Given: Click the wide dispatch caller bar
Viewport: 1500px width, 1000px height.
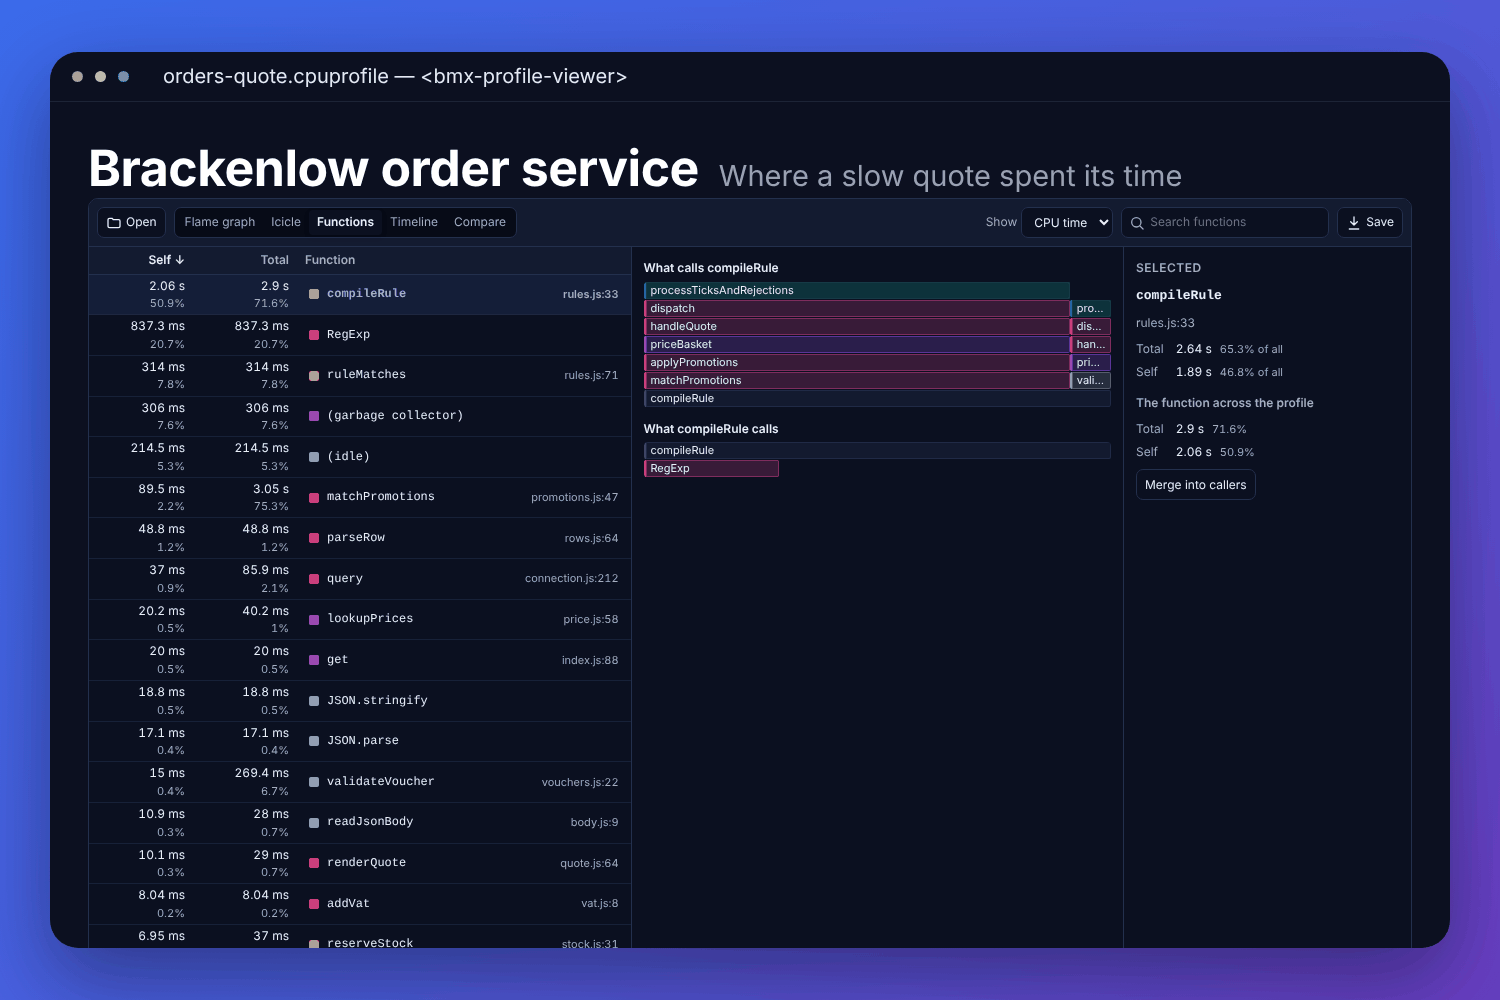Looking at the screenshot, I should tap(857, 308).
